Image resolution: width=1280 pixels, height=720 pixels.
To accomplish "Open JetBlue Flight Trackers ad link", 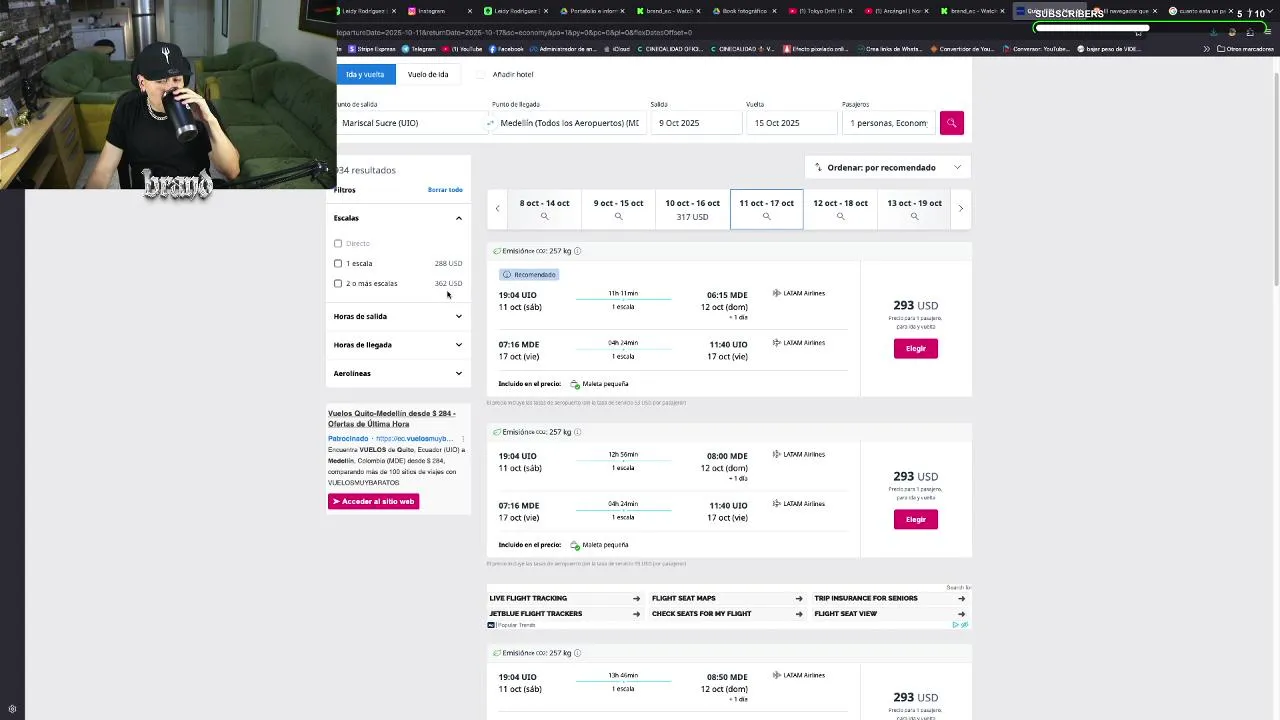I will [564, 614].
